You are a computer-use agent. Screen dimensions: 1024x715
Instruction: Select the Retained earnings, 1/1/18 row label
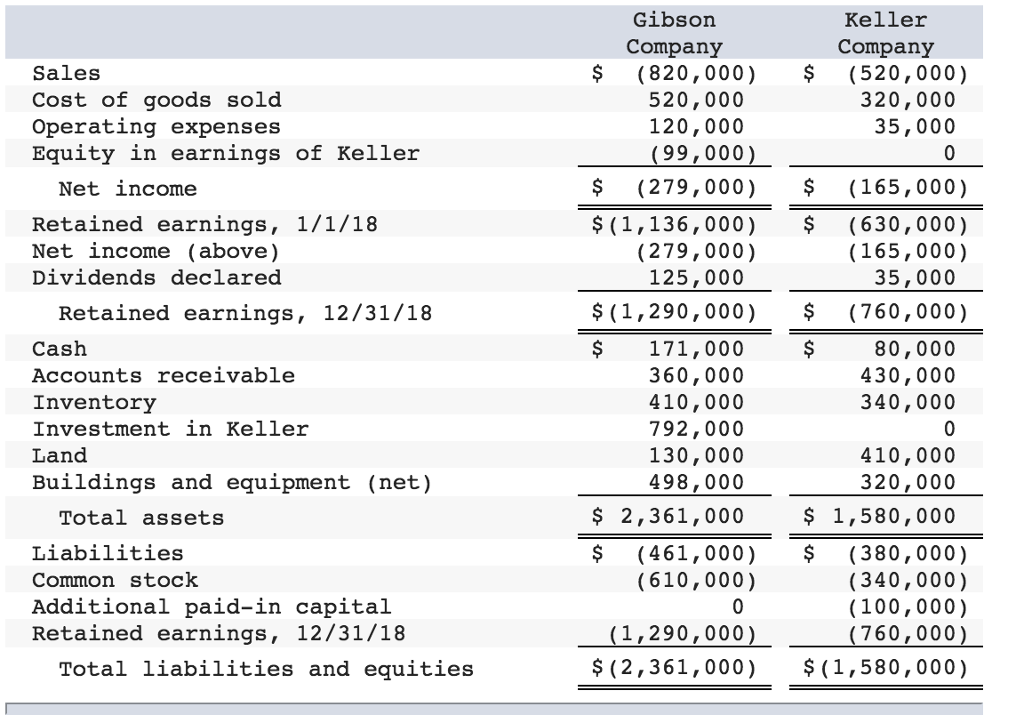[205, 224]
